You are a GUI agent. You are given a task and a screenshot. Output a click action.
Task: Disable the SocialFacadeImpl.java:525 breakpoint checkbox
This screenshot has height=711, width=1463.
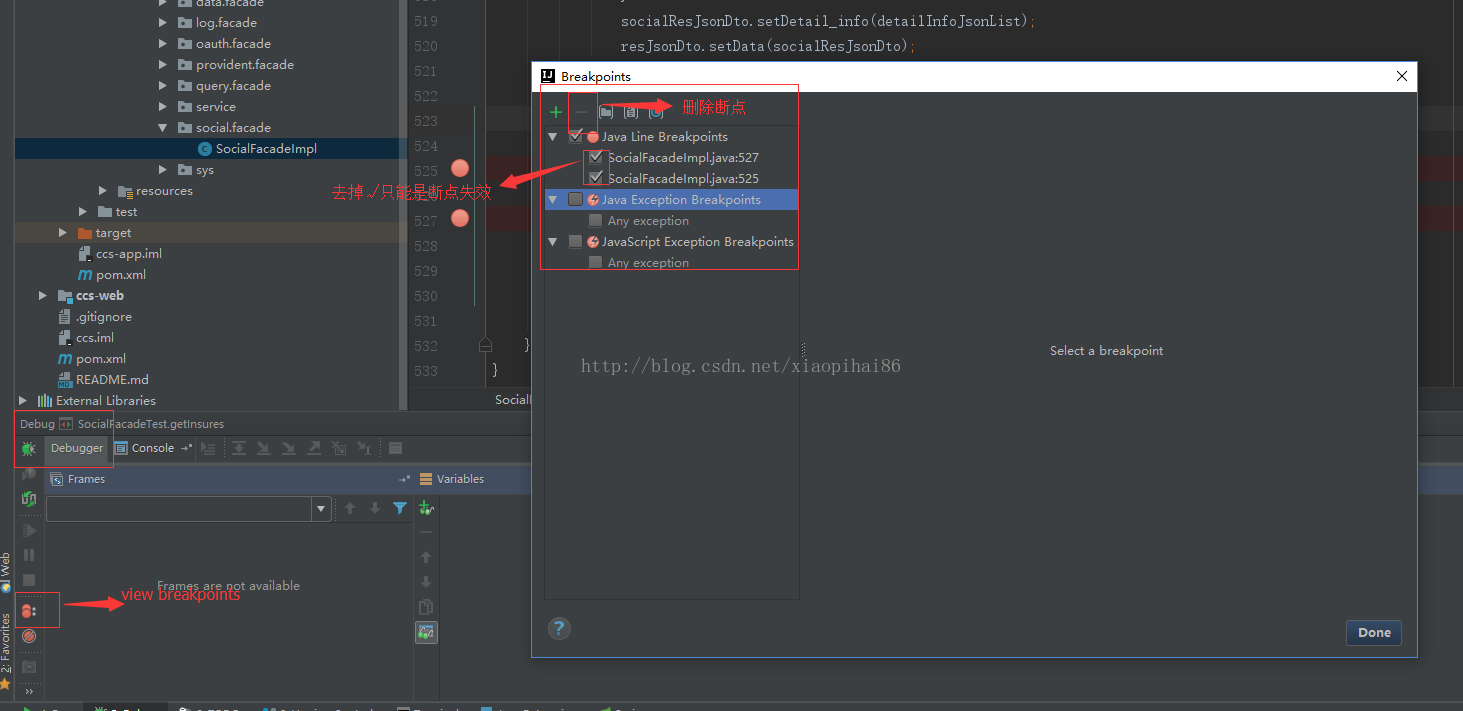tap(596, 178)
